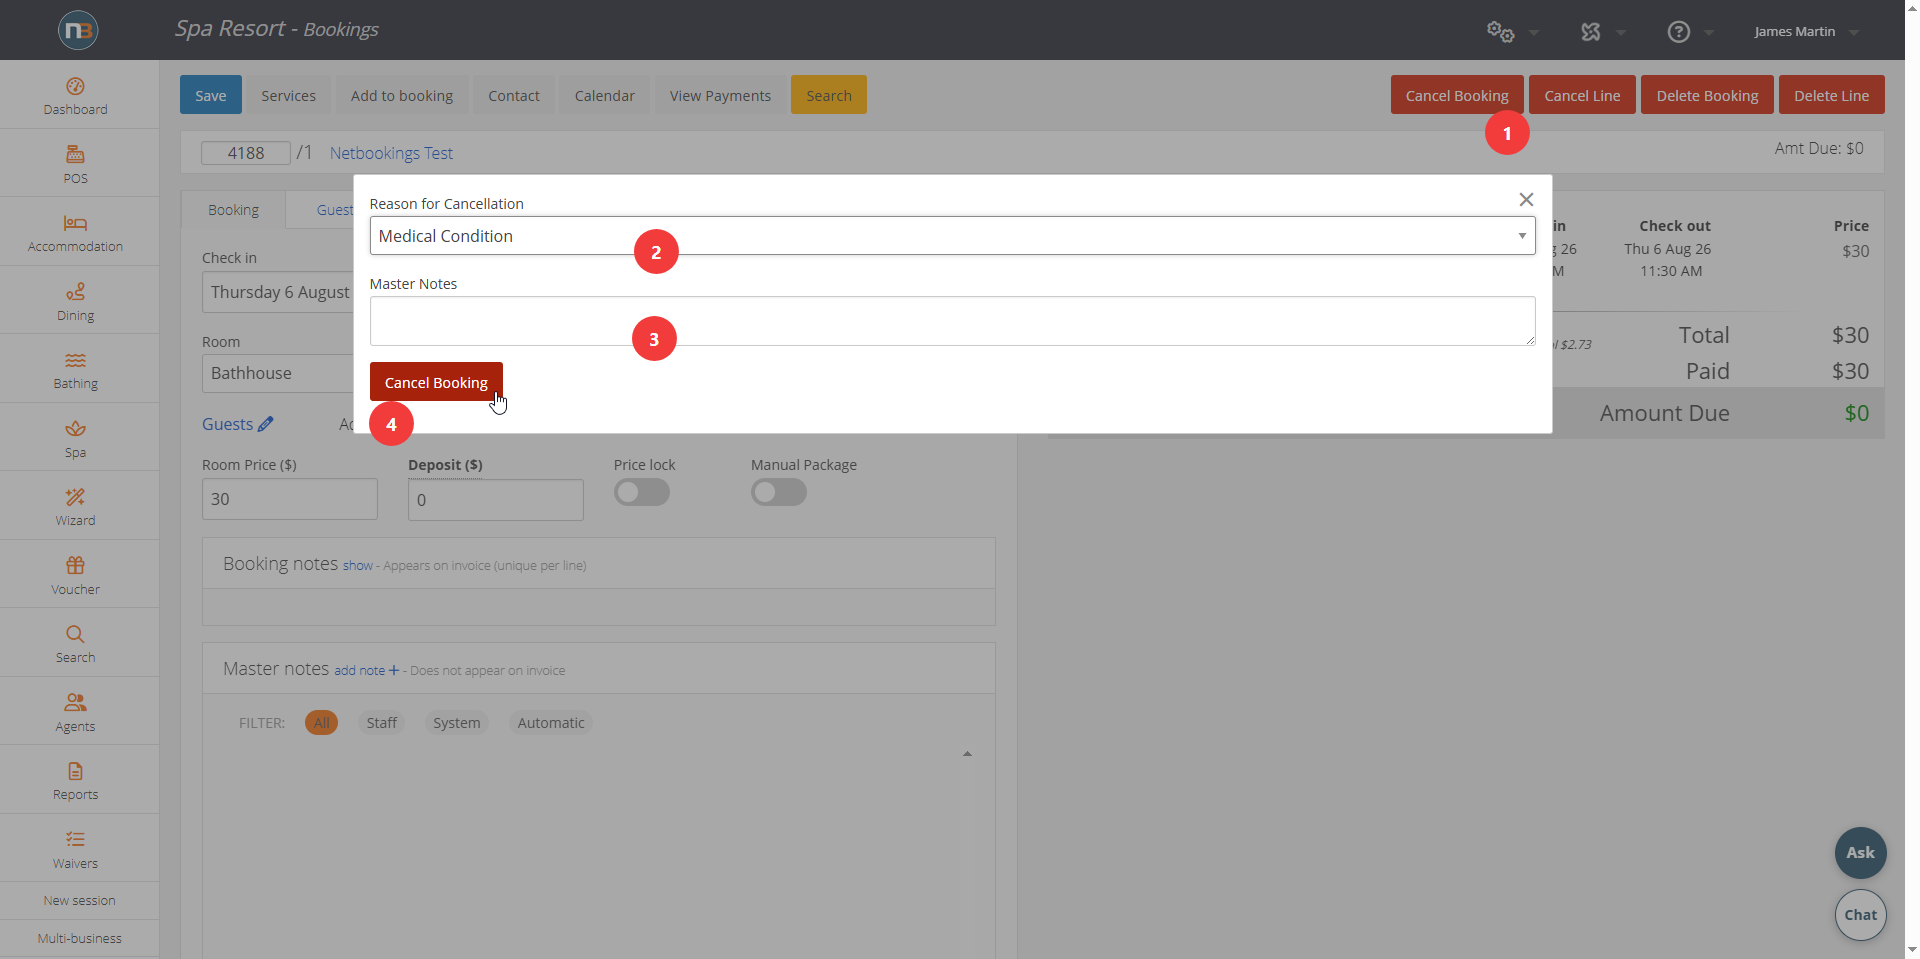Select the Automatic notes filter
This screenshot has height=959, width=1920.
click(551, 723)
